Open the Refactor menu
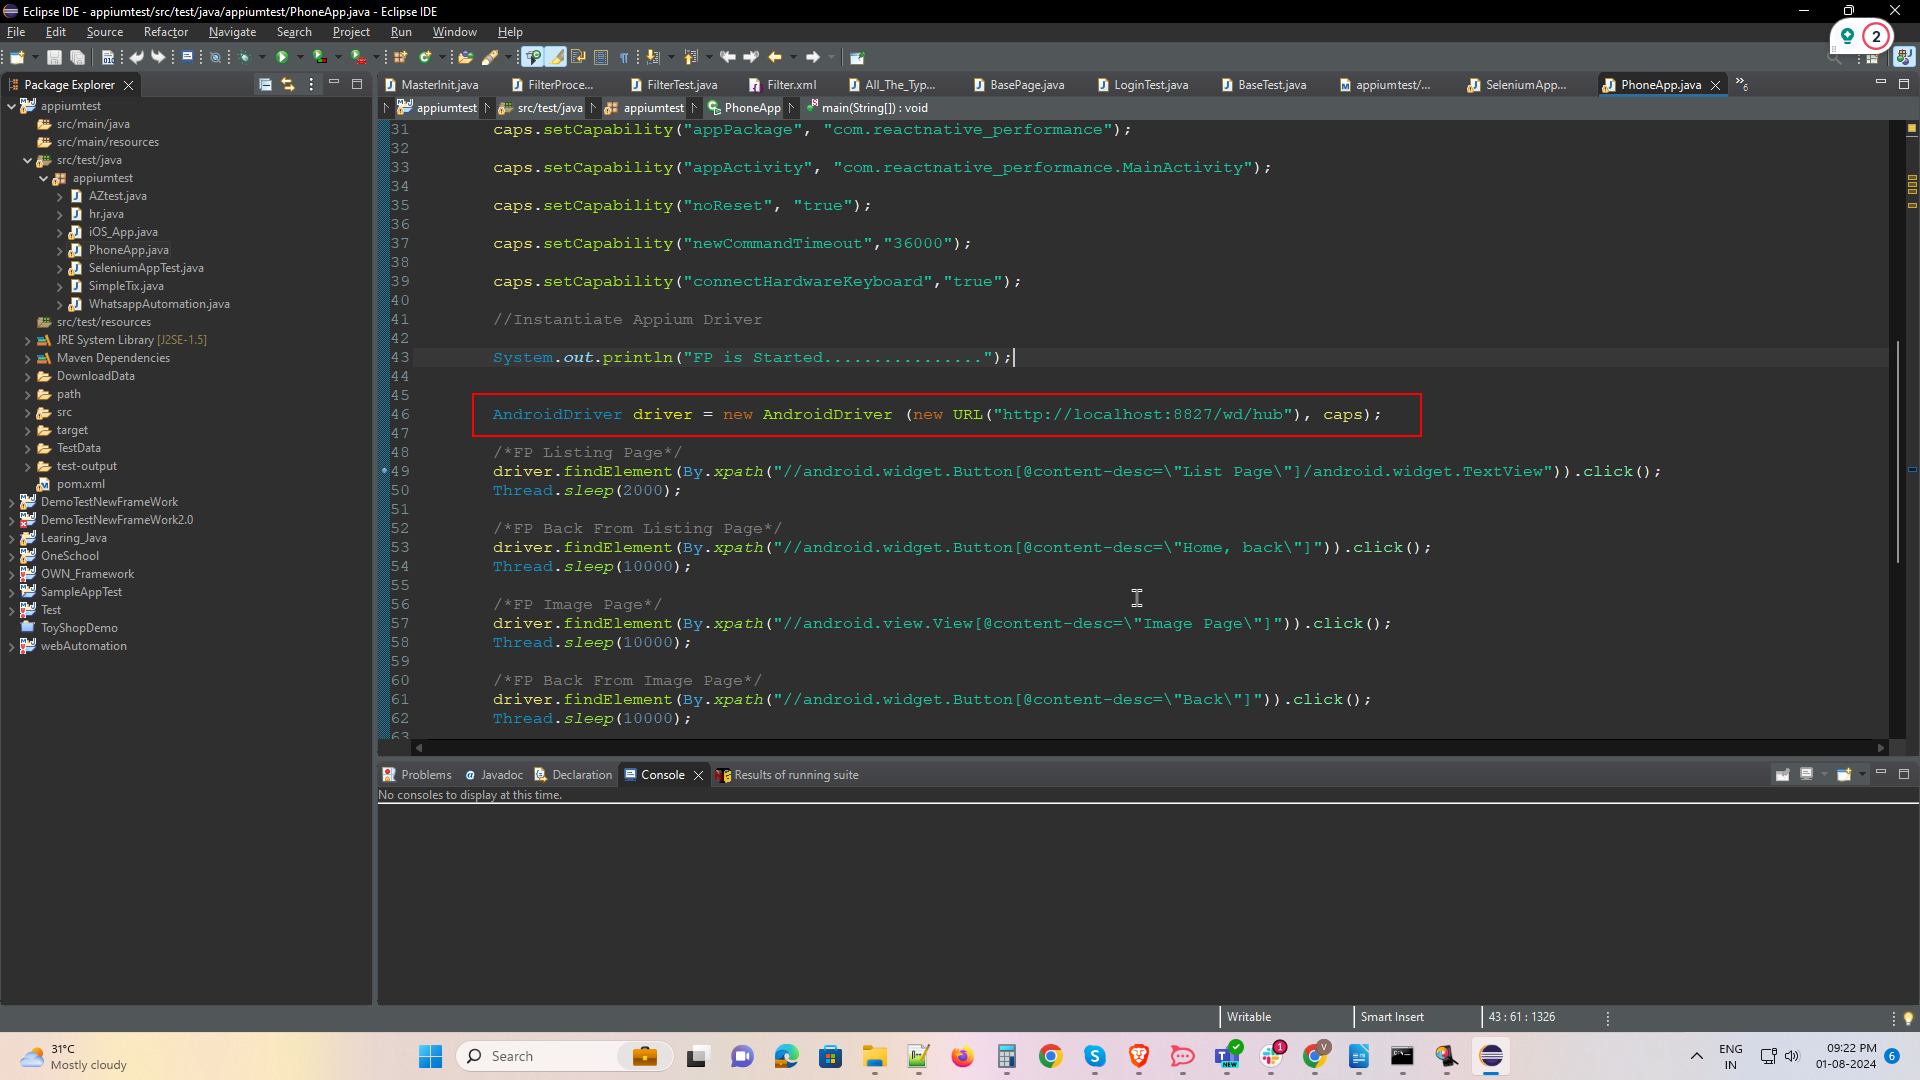This screenshot has width=1920, height=1080. 165,32
